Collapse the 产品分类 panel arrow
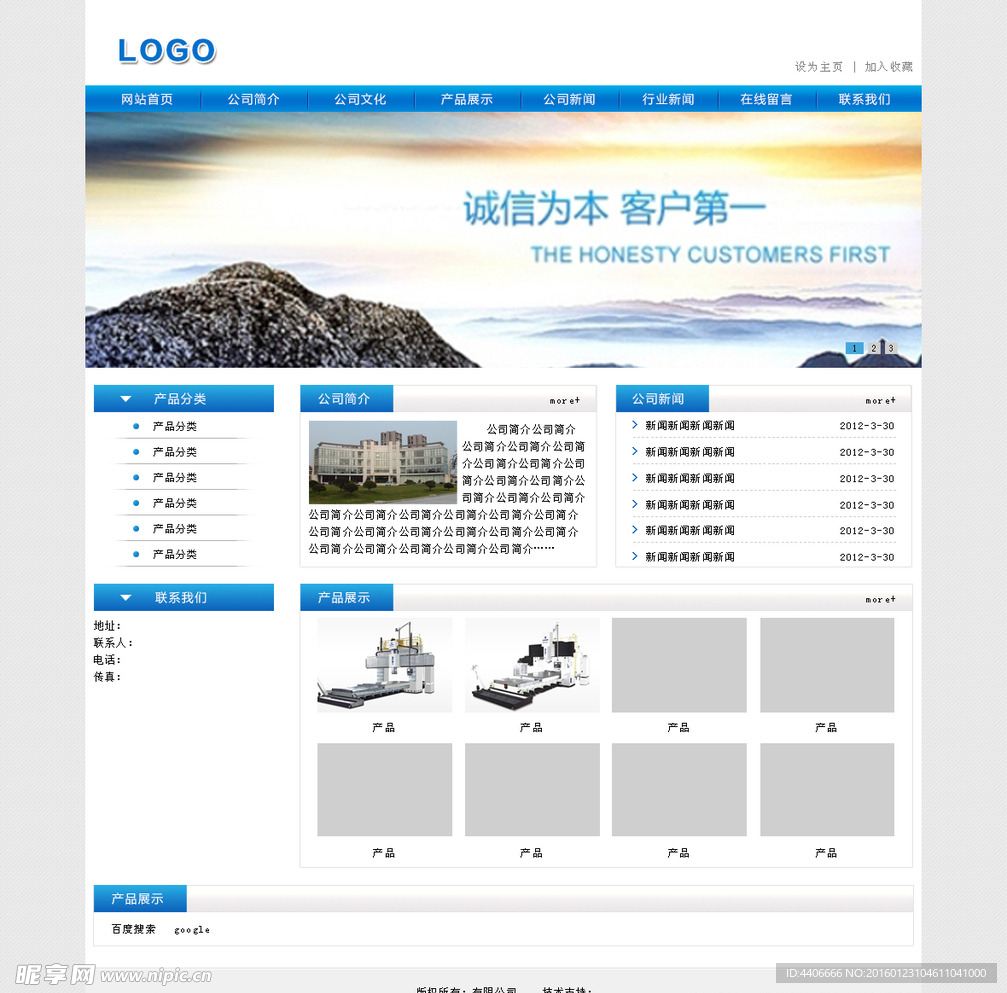The height and width of the screenshot is (993, 1007). tap(126, 399)
